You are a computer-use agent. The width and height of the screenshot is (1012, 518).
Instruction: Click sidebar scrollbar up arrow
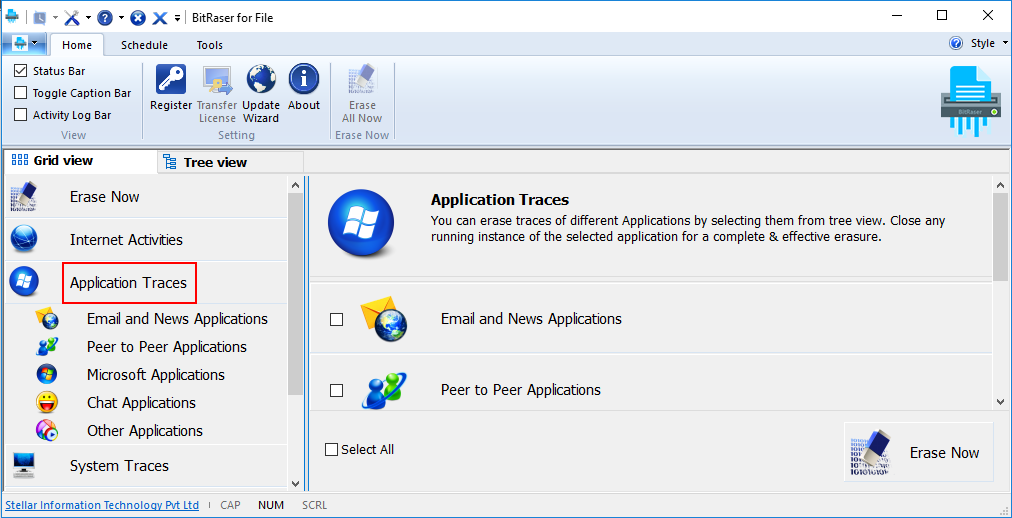pyautogui.click(x=295, y=185)
